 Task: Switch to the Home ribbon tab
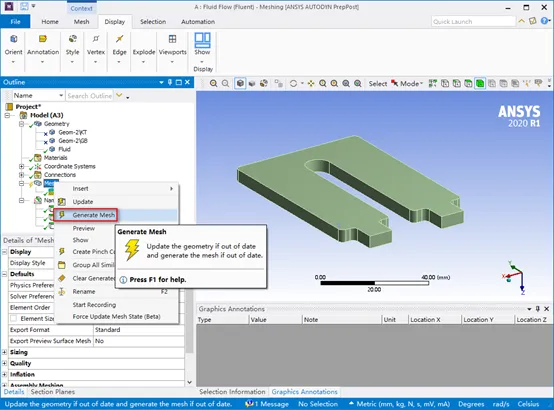(50, 22)
